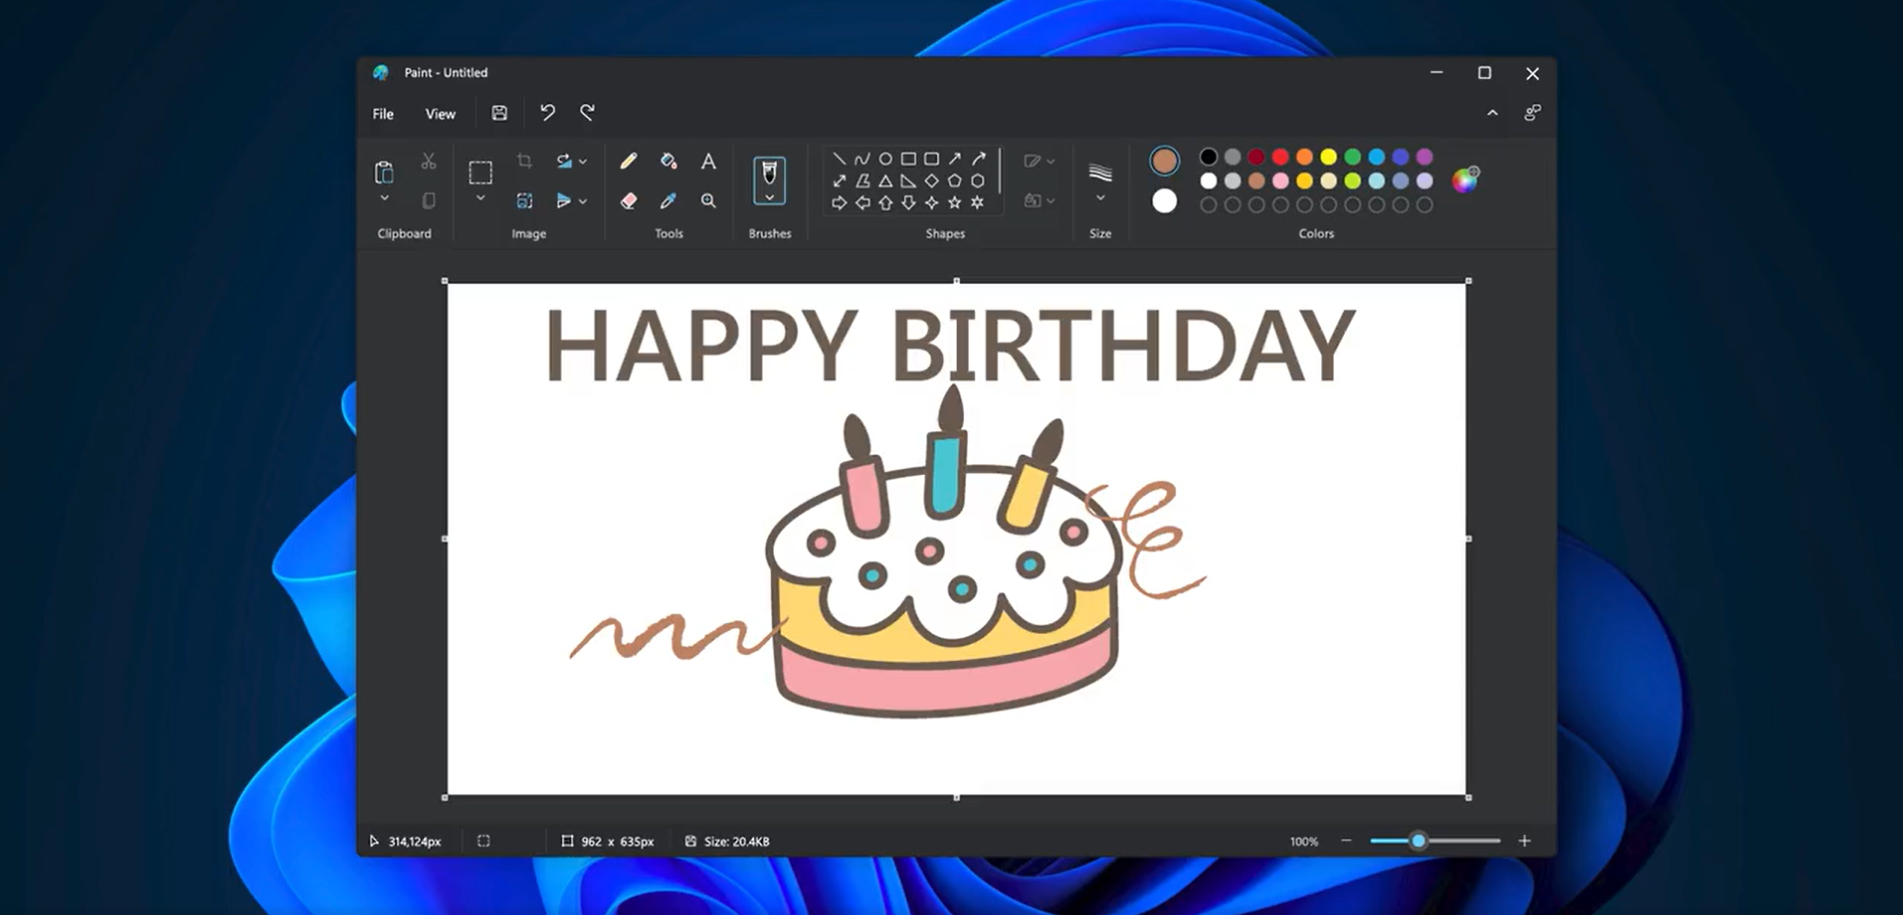Click the zoom slider handle
This screenshot has height=915, width=1903.
click(x=1418, y=841)
